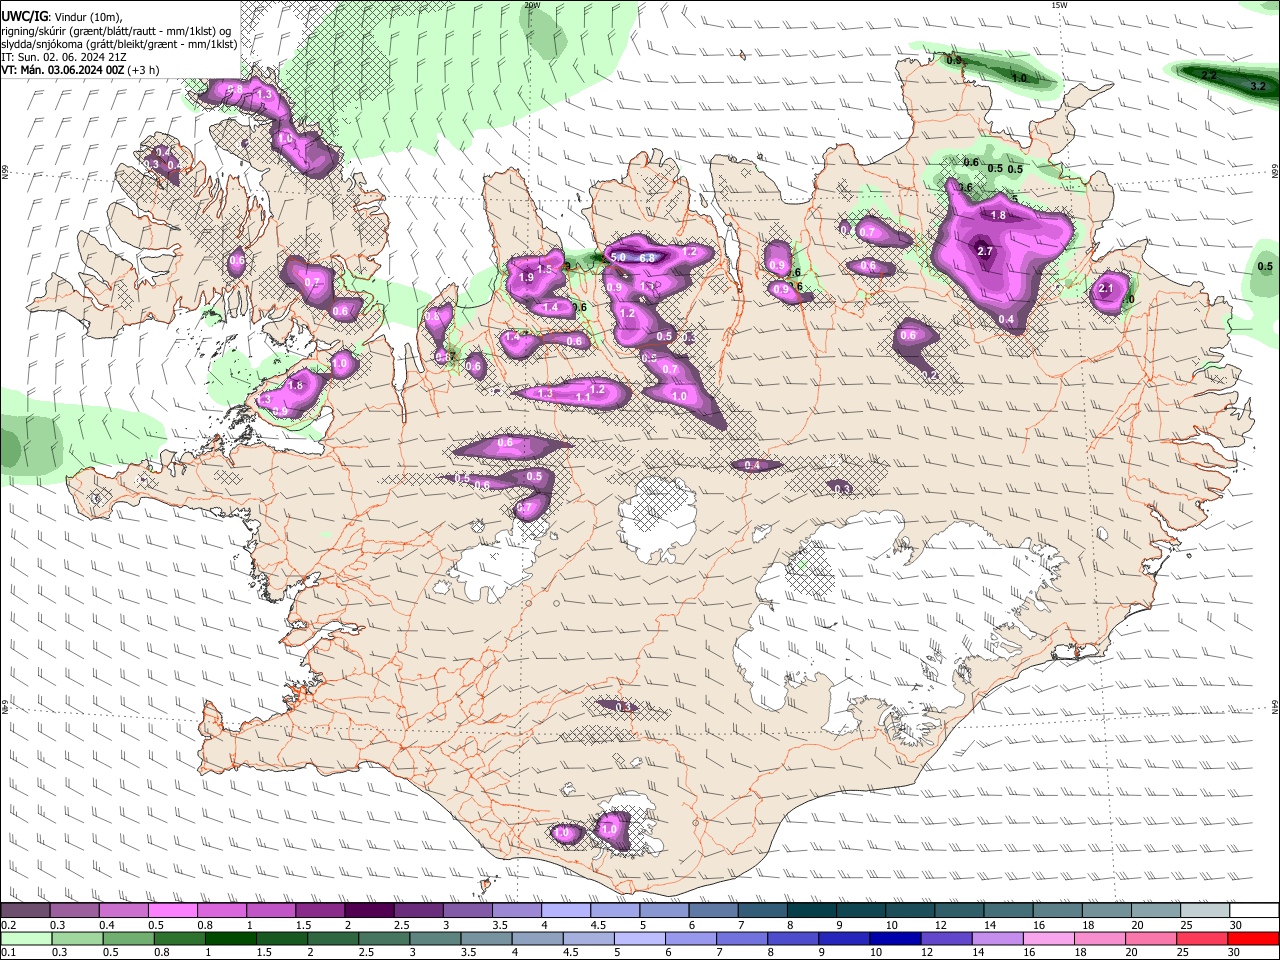
Task: Select the 'IT: Sun. 02. 06. 2024 21Z' line
Action: pyautogui.click(x=63, y=57)
